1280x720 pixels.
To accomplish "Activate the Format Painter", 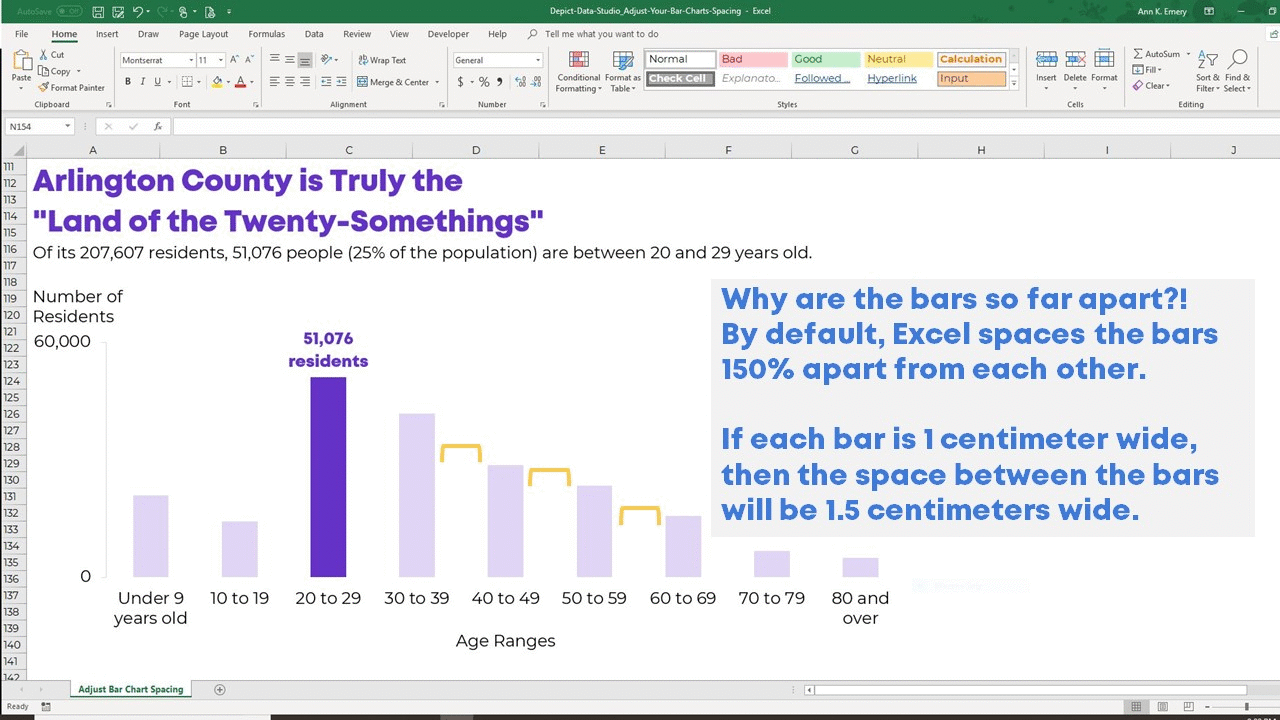I will coord(72,87).
